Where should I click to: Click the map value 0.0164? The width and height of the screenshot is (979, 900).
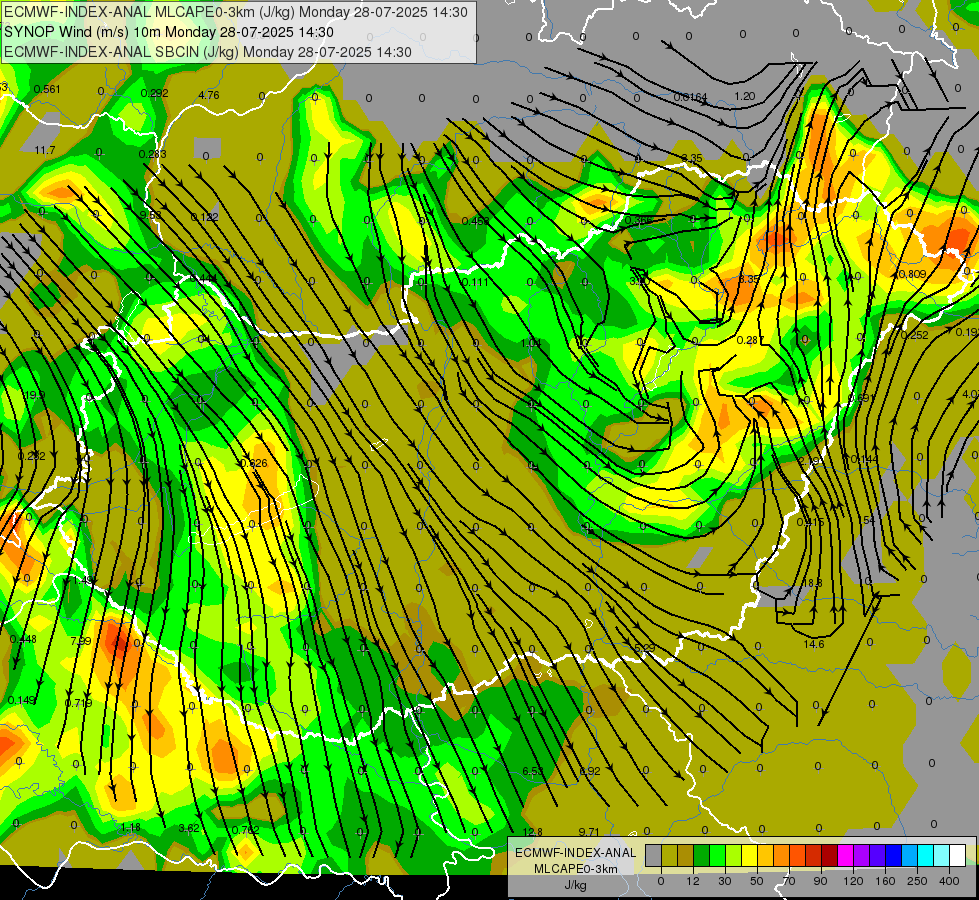(691, 97)
